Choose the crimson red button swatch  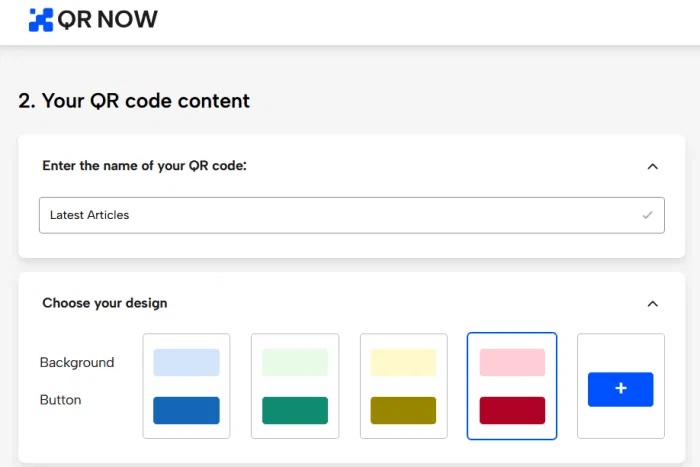[512, 410]
